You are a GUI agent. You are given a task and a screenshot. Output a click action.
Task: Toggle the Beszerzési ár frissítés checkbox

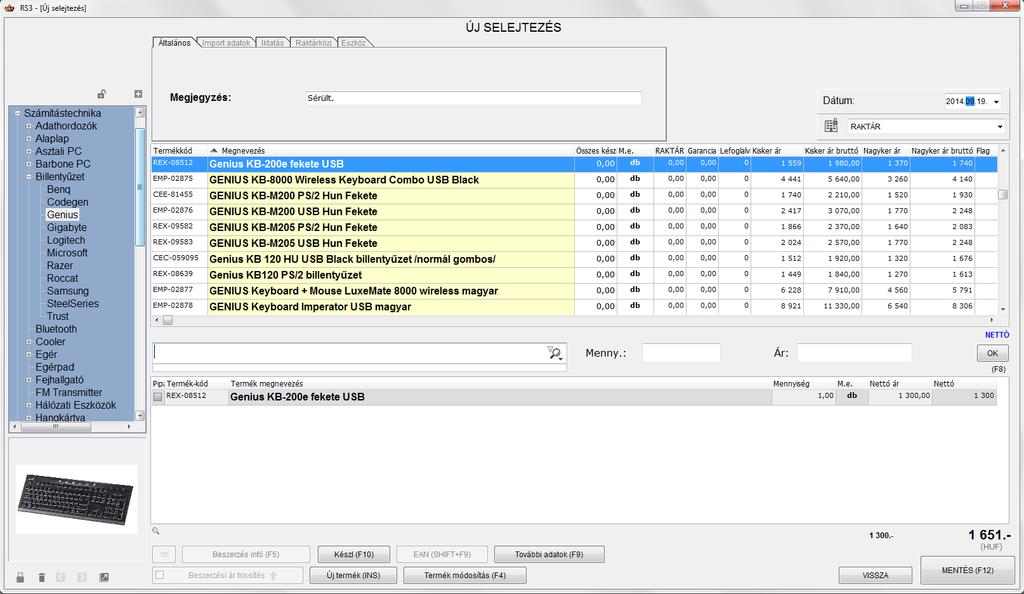tap(159, 575)
